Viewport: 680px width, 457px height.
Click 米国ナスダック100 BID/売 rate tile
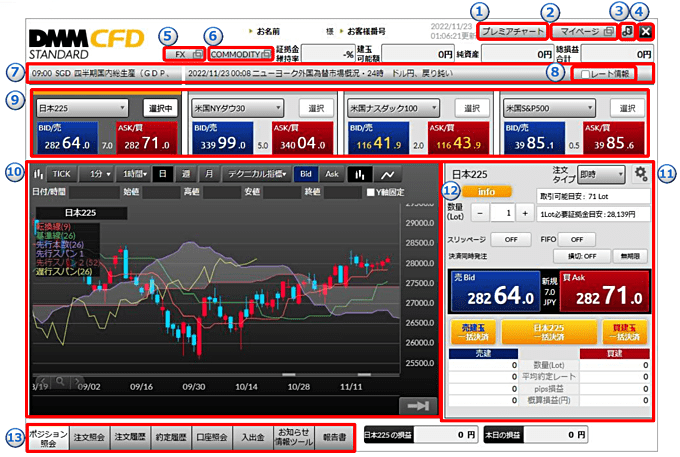pyautogui.click(x=379, y=137)
